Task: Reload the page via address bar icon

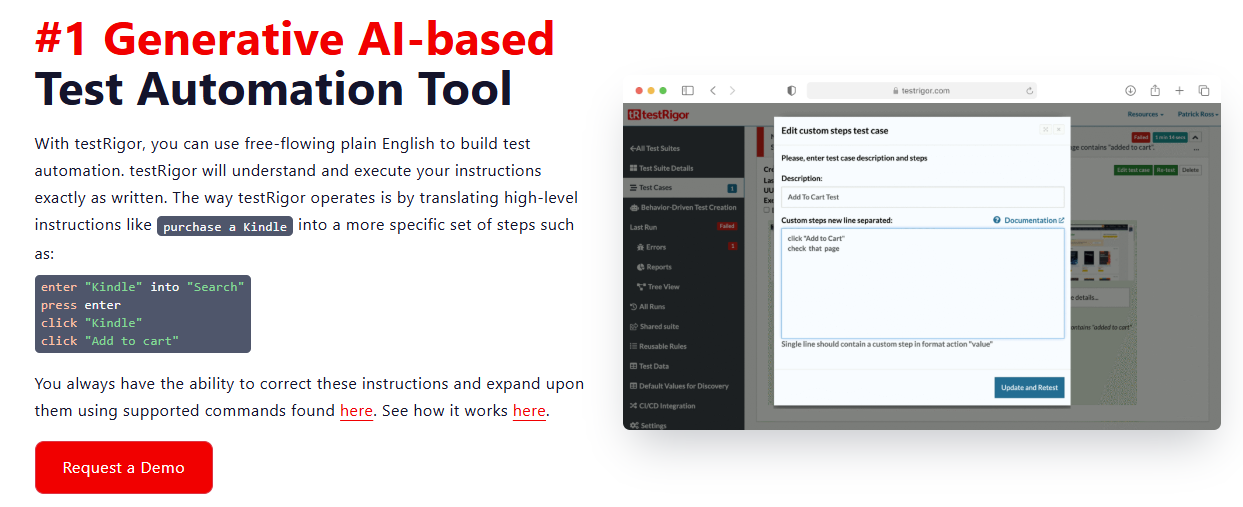Action: [x=1029, y=90]
